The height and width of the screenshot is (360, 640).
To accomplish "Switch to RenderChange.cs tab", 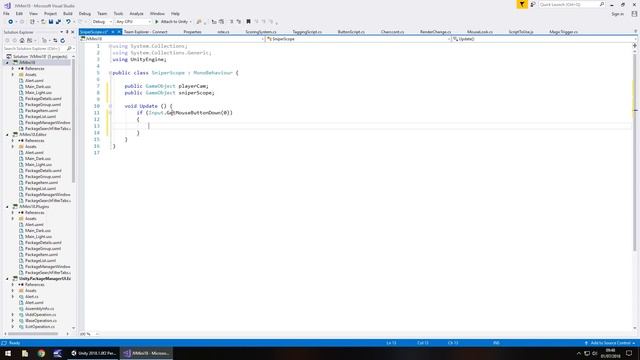I will point(436,32).
